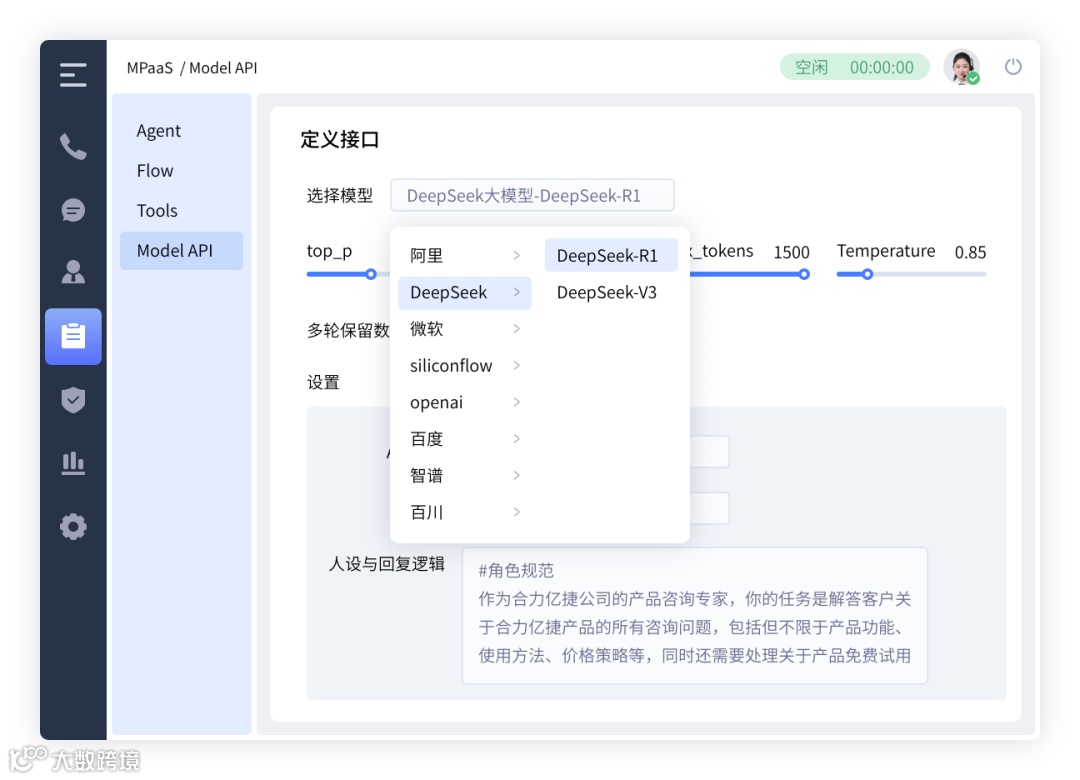Open the chat messages sidebar icon
The width and height of the screenshot is (1080, 780).
coord(73,210)
